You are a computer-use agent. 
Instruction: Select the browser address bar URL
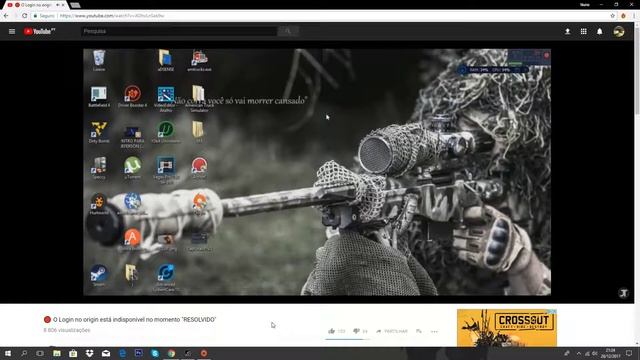click(112, 16)
